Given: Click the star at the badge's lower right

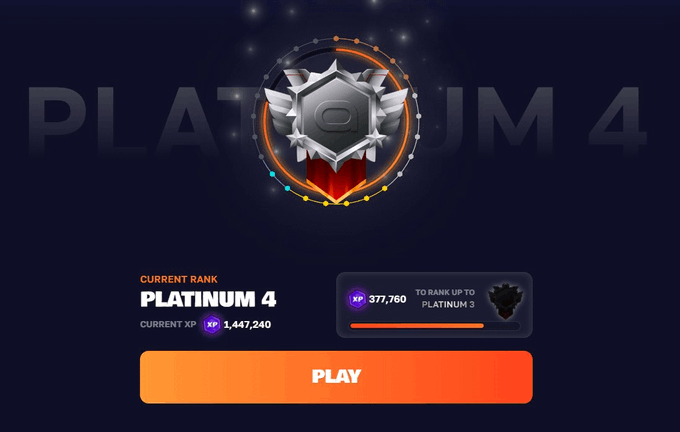Looking at the screenshot, I should pos(375,138).
